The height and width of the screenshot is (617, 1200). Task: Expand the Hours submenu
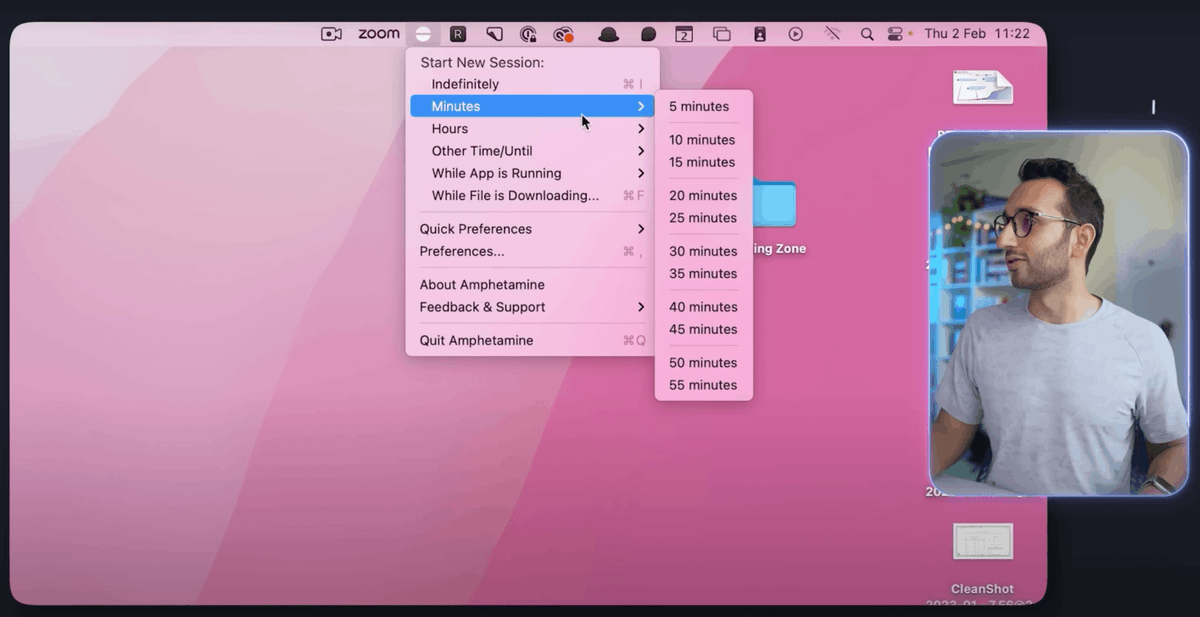(532, 129)
